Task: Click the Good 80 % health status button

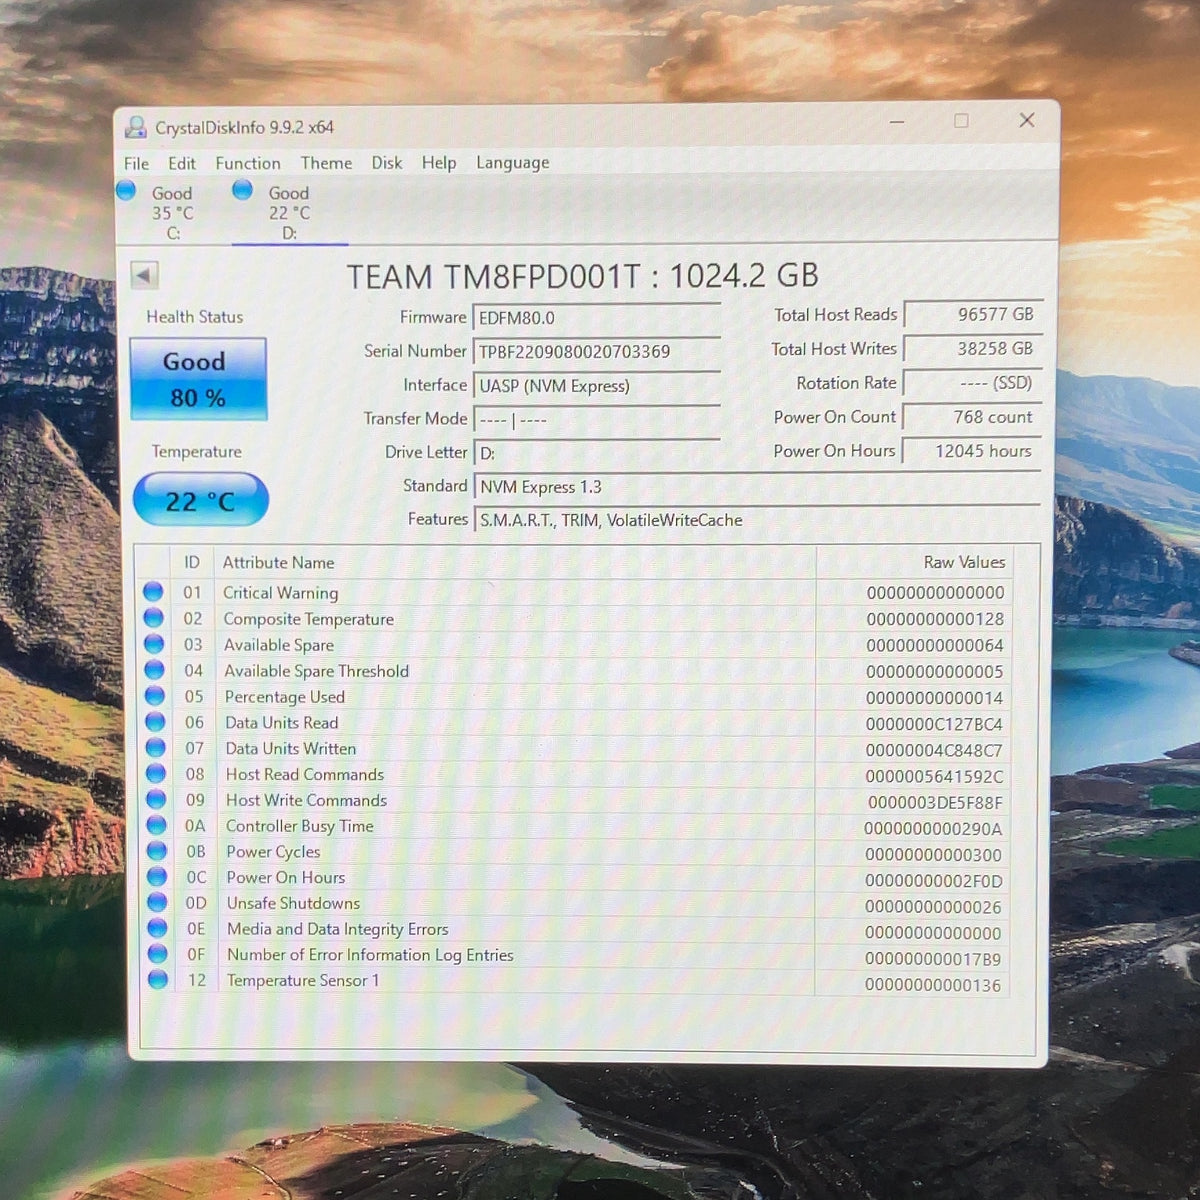Action: point(198,379)
